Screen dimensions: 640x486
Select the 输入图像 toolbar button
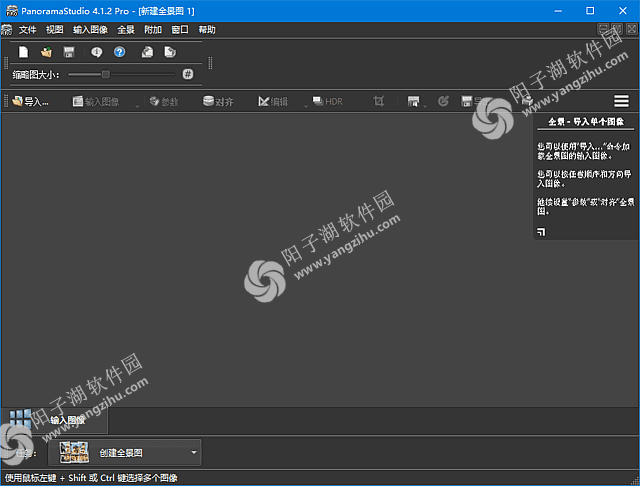(96, 101)
